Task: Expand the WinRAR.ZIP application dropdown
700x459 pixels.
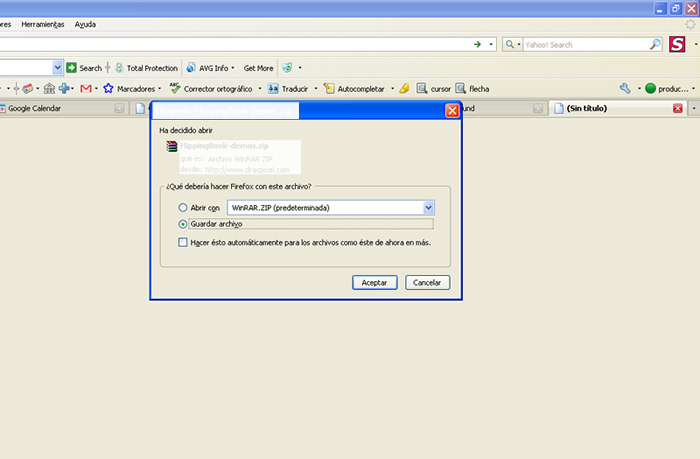Action: (428, 207)
